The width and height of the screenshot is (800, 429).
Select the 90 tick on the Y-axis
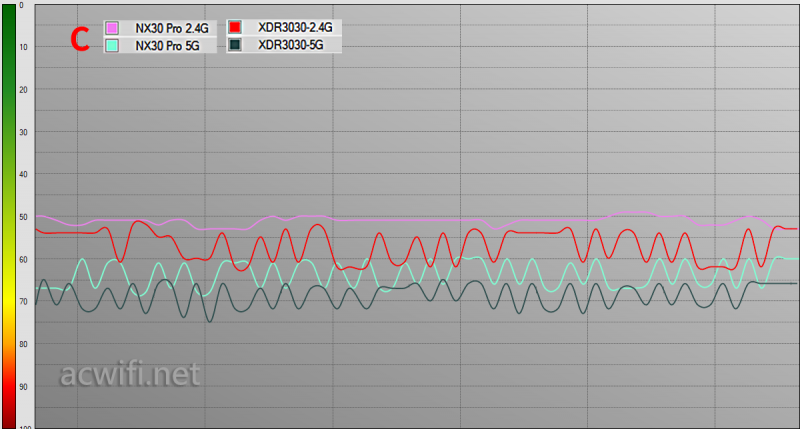[x=23, y=386]
